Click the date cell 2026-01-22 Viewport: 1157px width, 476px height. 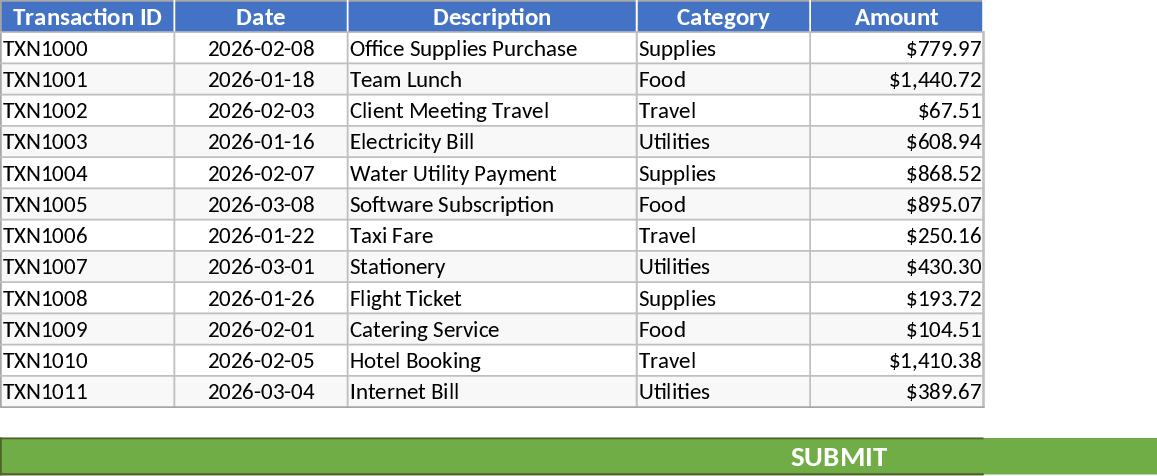pyautogui.click(x=261, y=236)
